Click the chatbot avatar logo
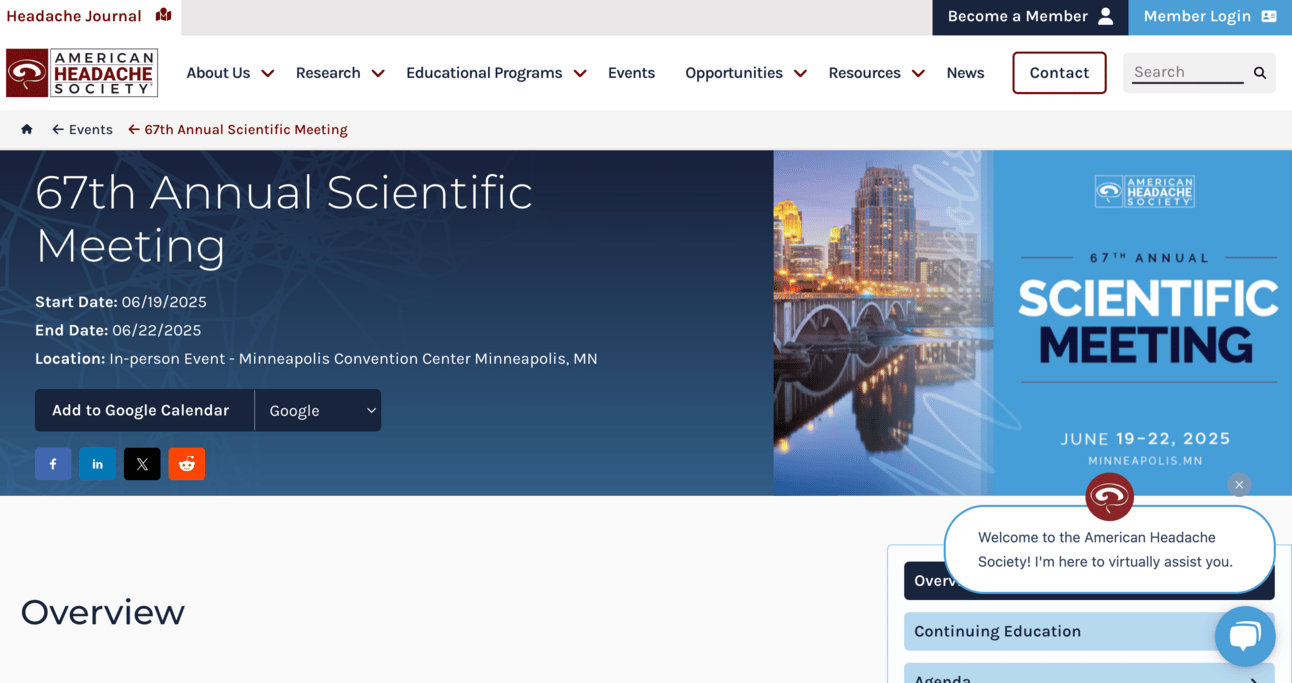Screen dimensions: 1292x683 [1109, 497]
